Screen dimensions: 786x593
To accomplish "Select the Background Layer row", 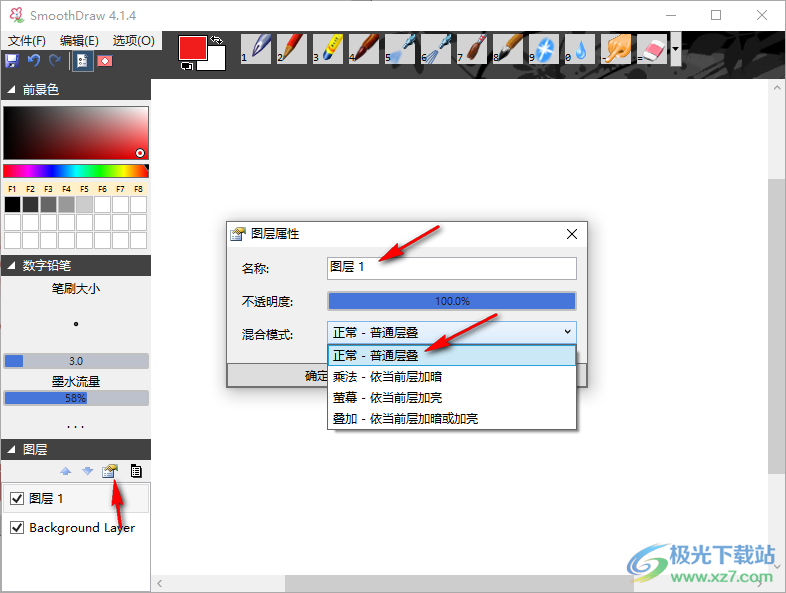I will tap(76, 527).
